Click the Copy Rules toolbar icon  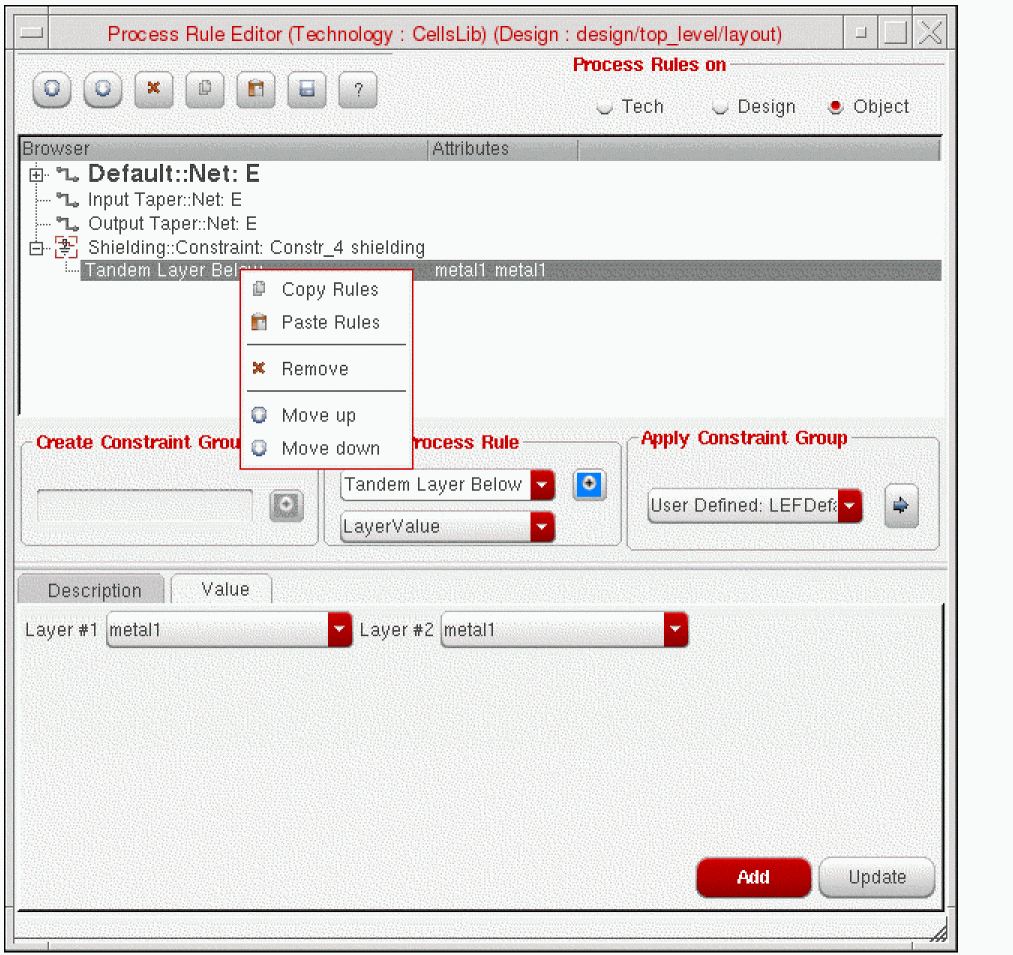tap(205, 89)
